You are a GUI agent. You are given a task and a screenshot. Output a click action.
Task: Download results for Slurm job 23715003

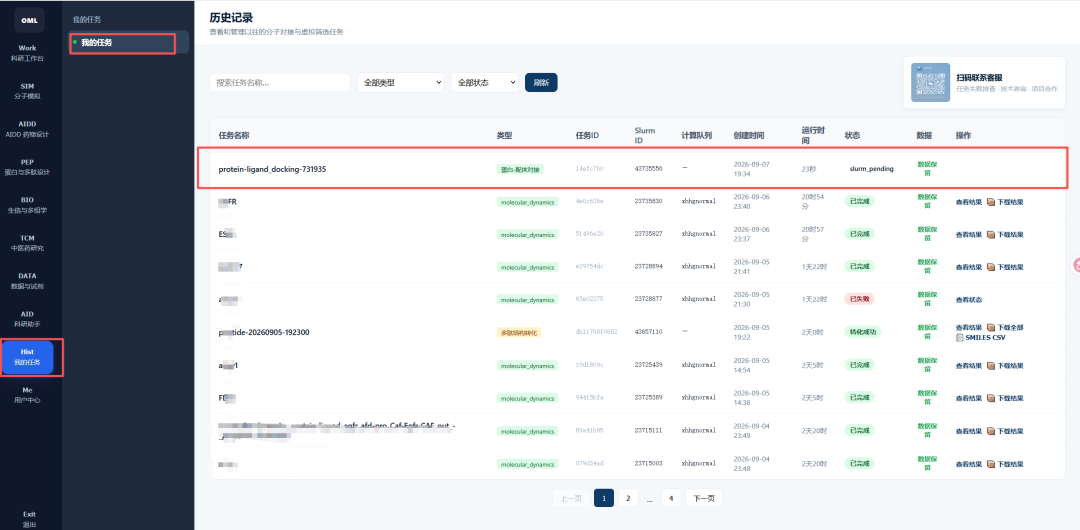click(1005, 465)
